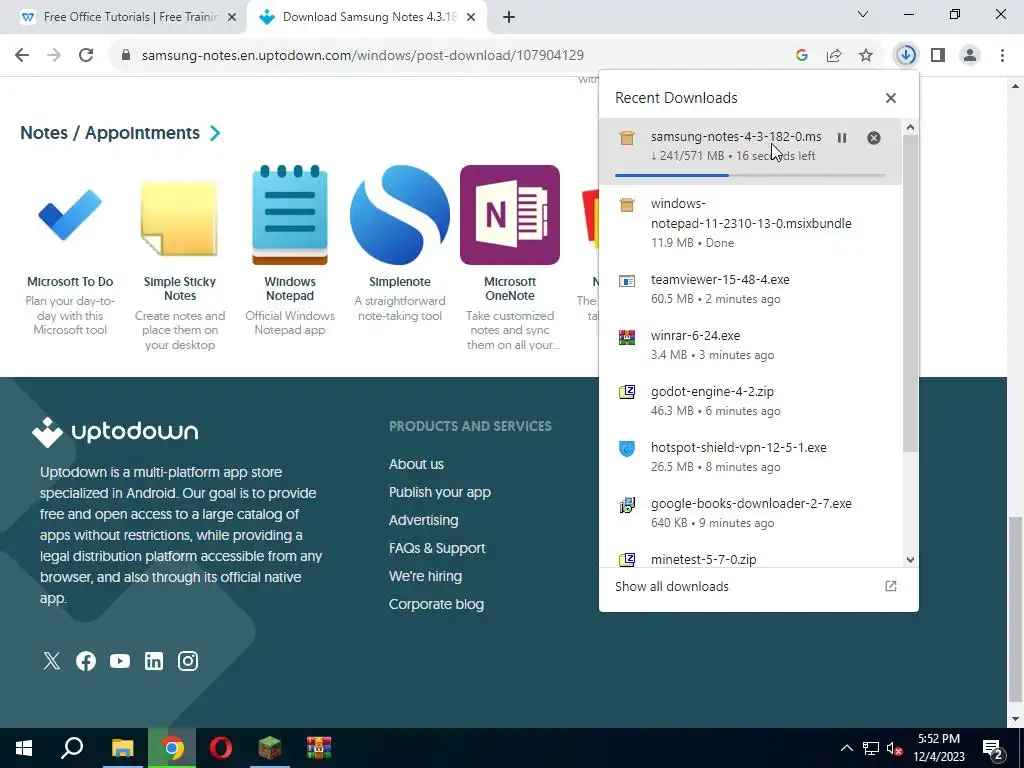This screenshot has width=1024, height=768.
Task: Open the About us link
Action: tap(416, 464)
